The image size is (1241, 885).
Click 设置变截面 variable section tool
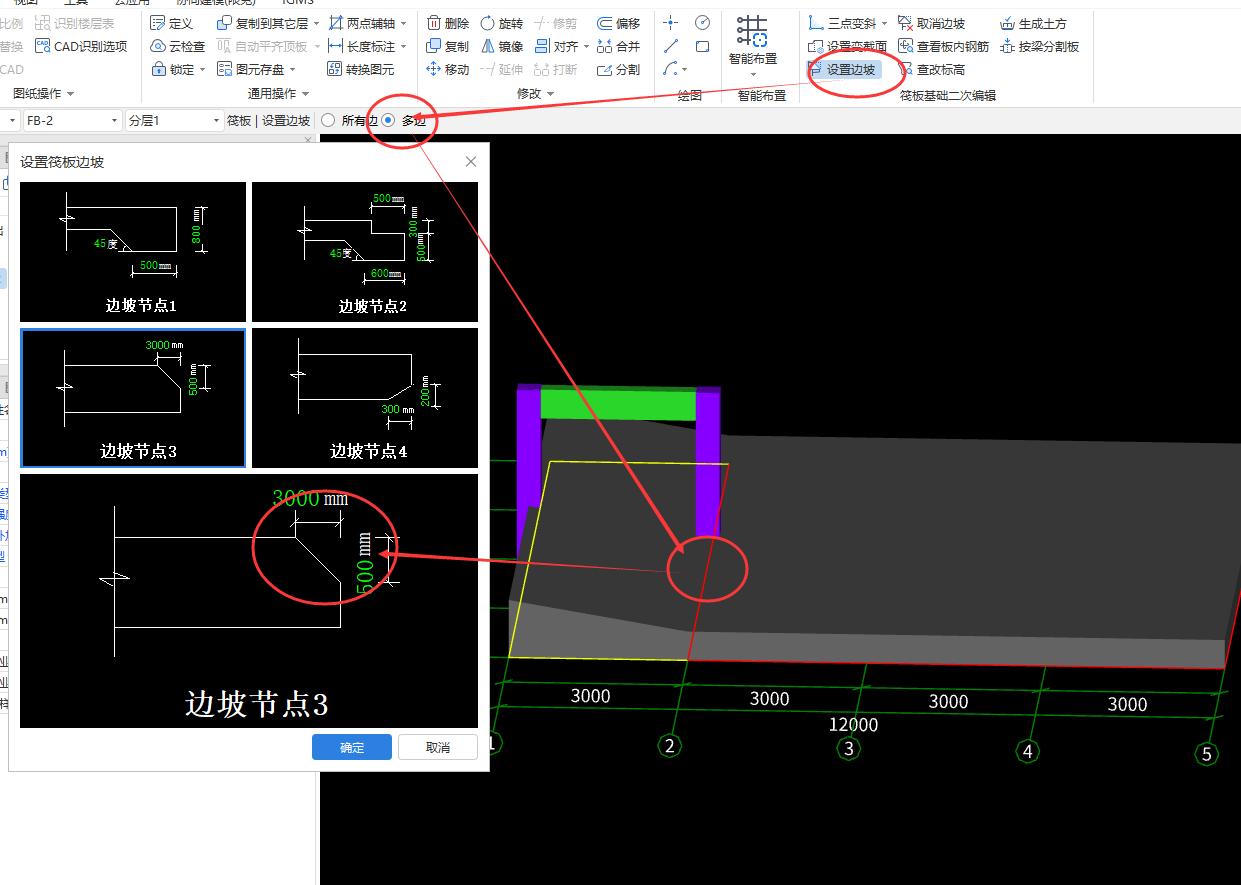click(847, 46)
